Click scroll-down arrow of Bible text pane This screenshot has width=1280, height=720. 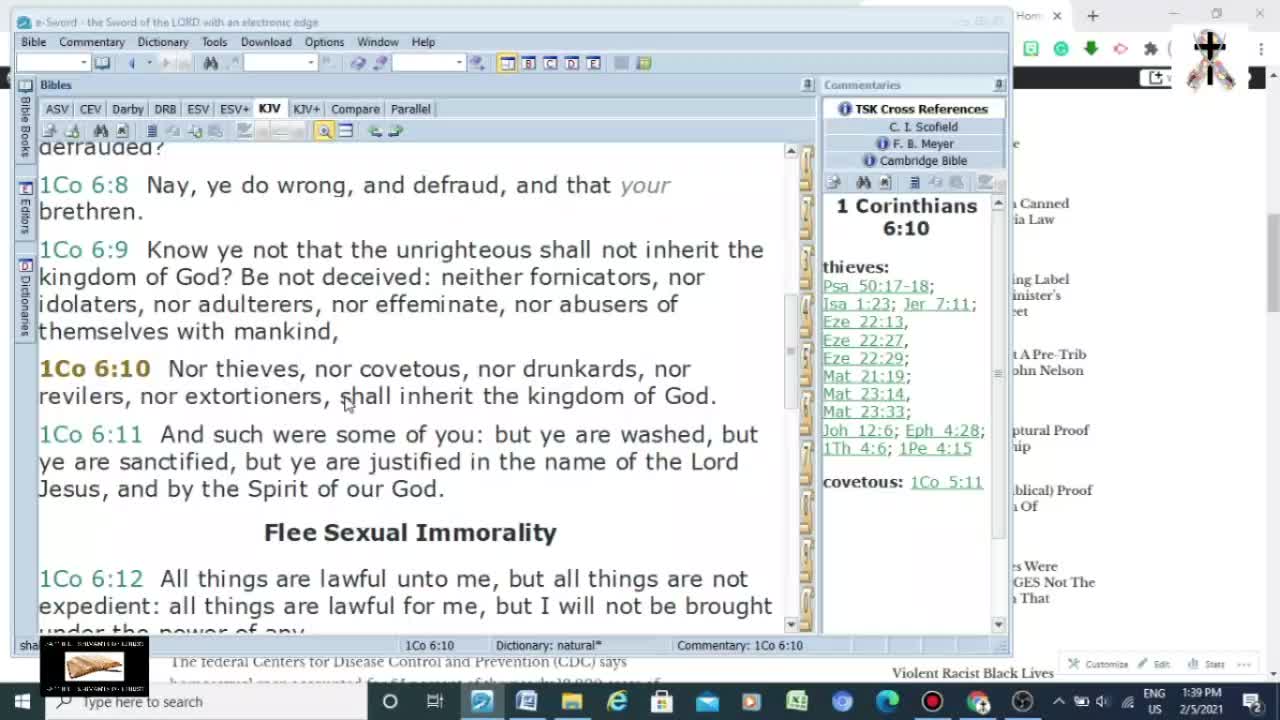(x=791, y=624)
